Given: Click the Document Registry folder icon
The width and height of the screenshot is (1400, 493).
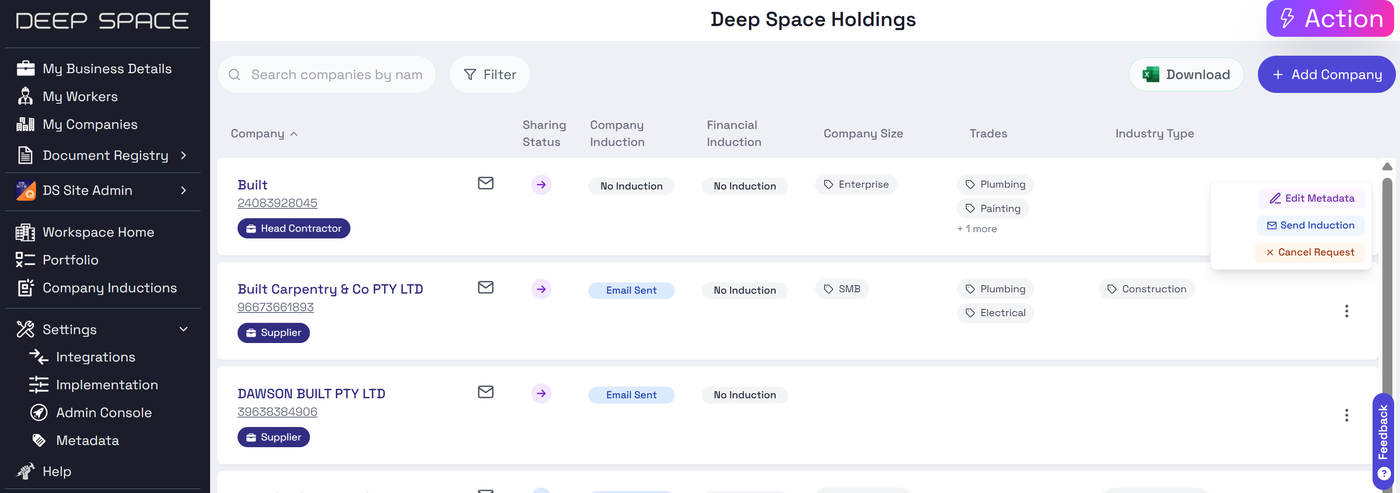Looking at the screenshot, I should [26, 156].
